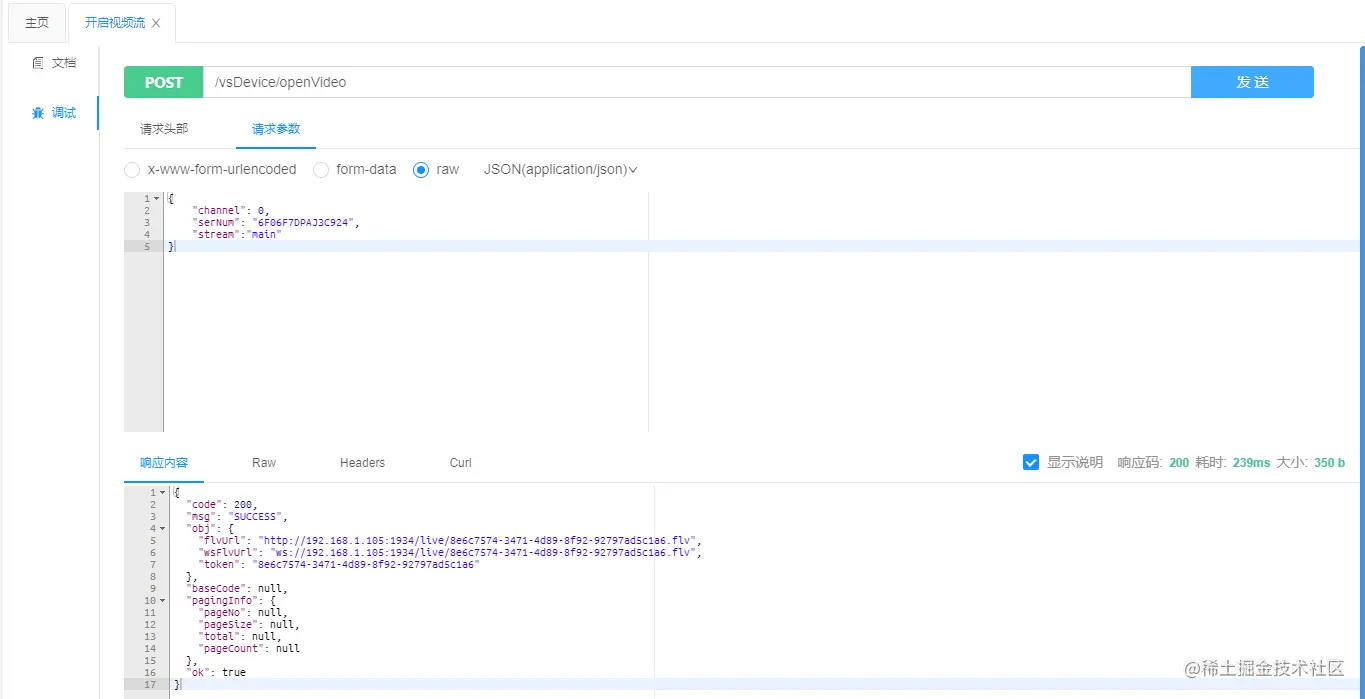Select the form-data radio button

tap(321, 170)
